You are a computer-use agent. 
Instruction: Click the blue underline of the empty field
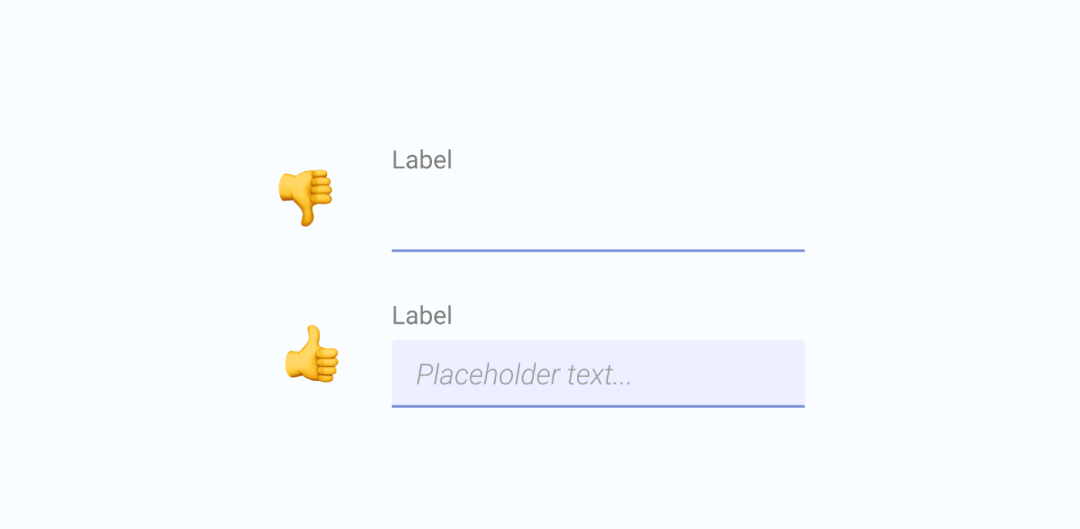tap(598, 250)
